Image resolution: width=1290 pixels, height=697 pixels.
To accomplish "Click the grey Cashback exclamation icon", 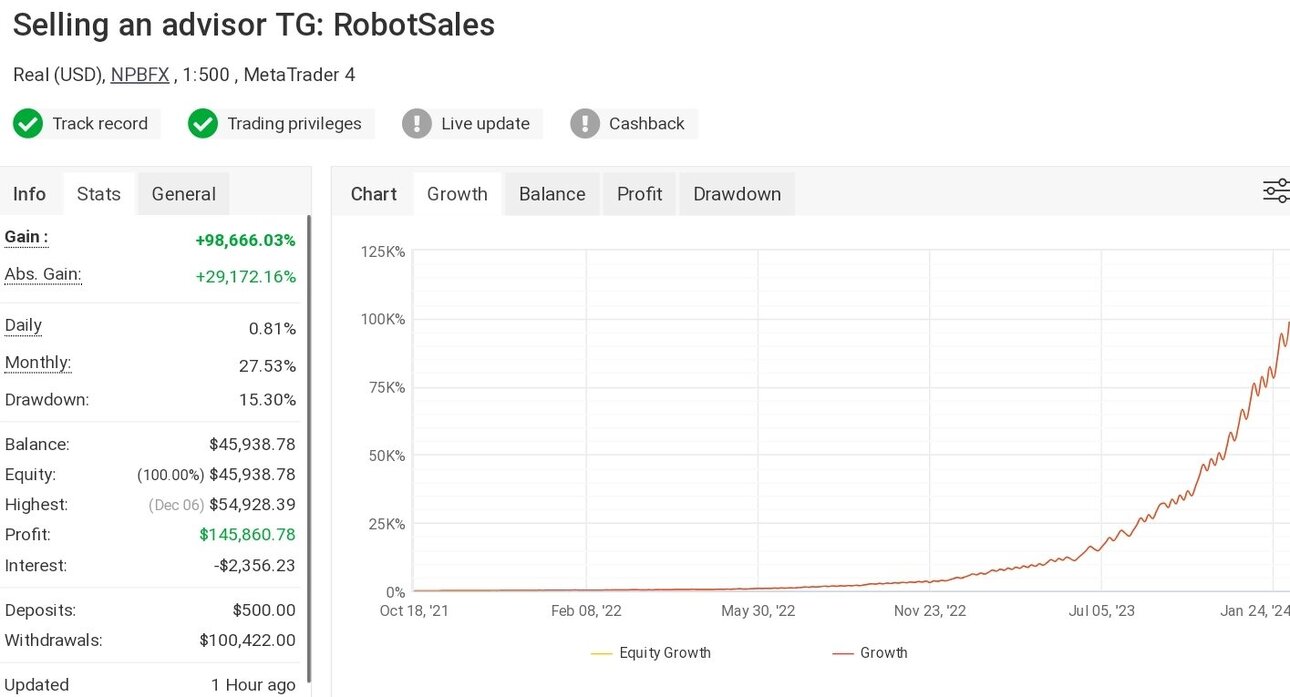I will tap(585, 124).
